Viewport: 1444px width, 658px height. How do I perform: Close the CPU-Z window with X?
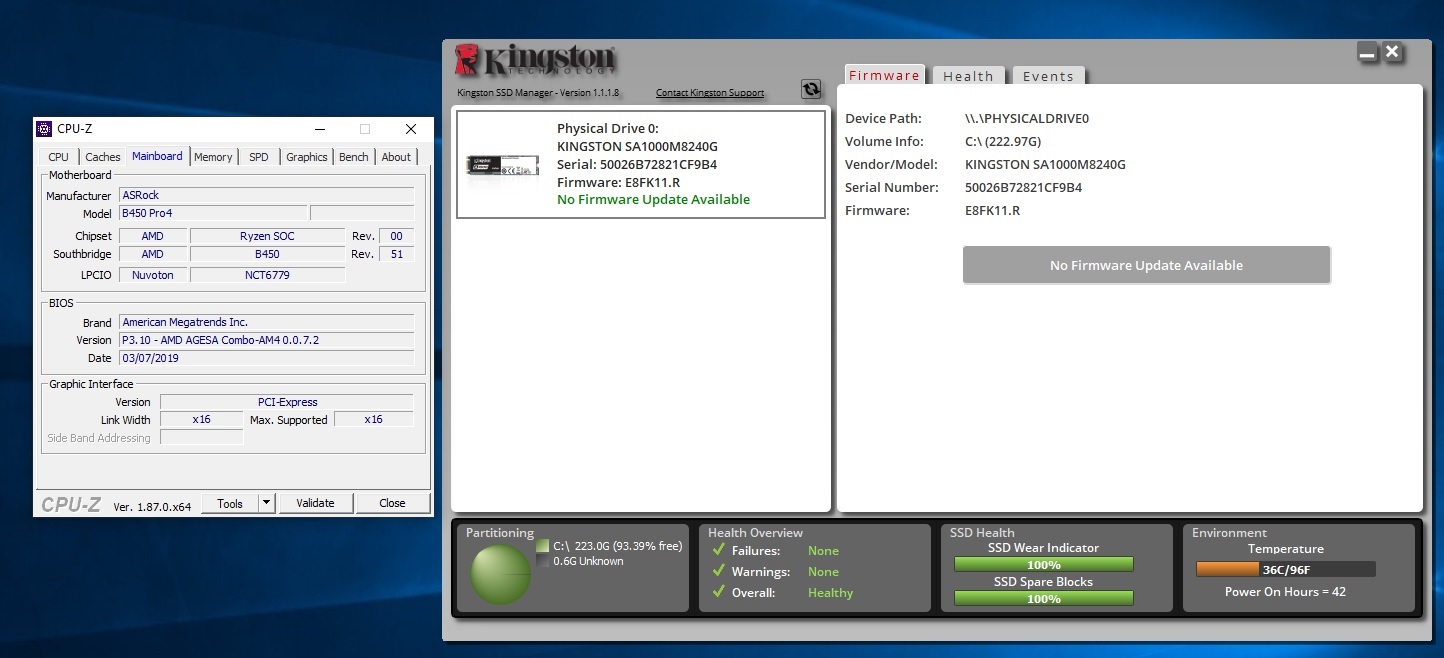(411, 129)
